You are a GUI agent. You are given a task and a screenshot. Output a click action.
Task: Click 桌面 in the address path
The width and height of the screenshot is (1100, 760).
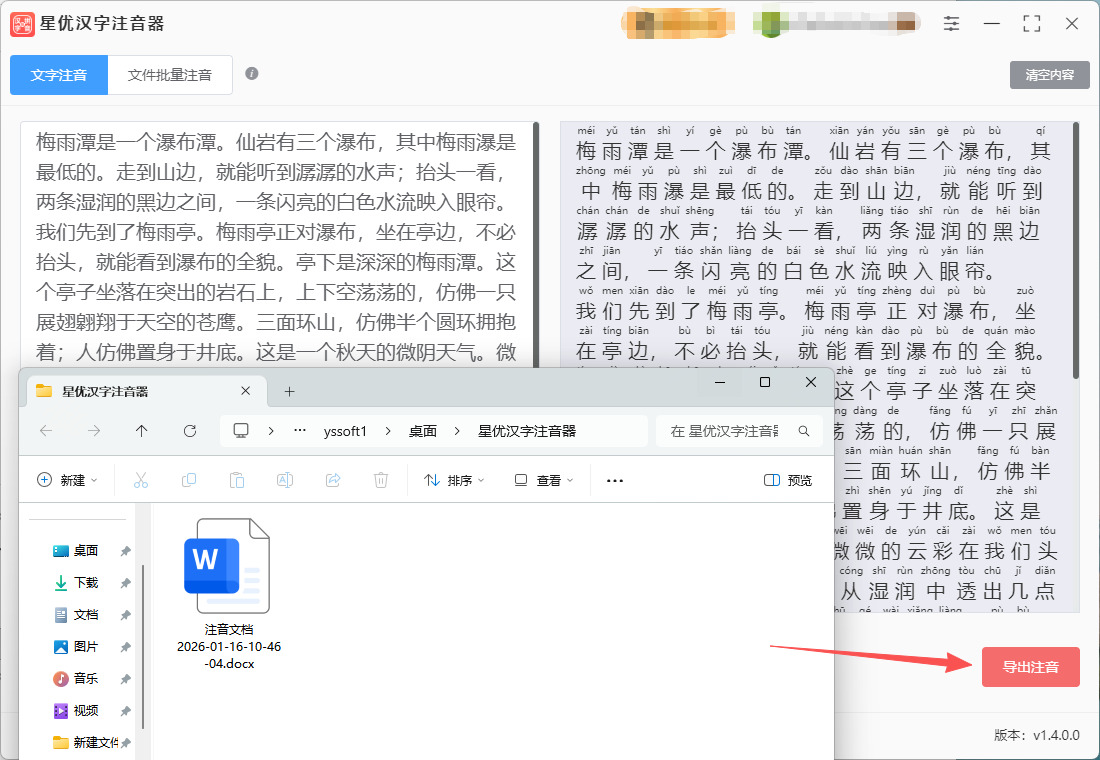pos(423,431)
